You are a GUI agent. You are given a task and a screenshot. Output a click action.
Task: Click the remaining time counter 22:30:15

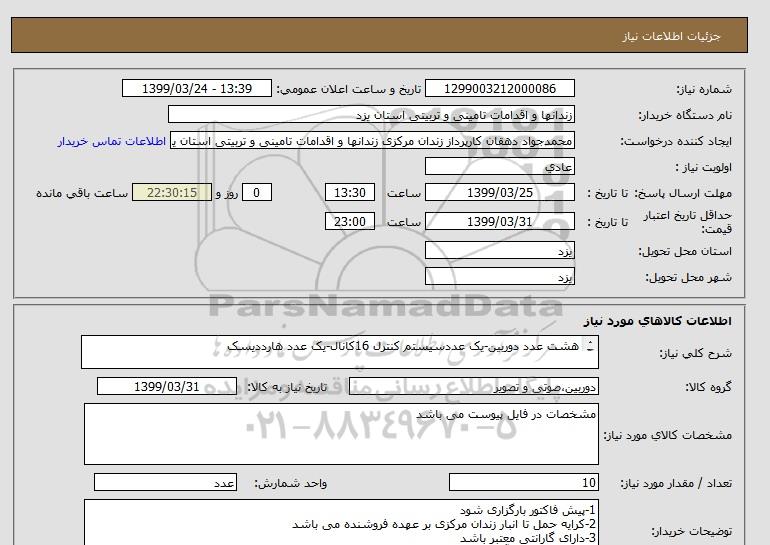coord(172,192)
